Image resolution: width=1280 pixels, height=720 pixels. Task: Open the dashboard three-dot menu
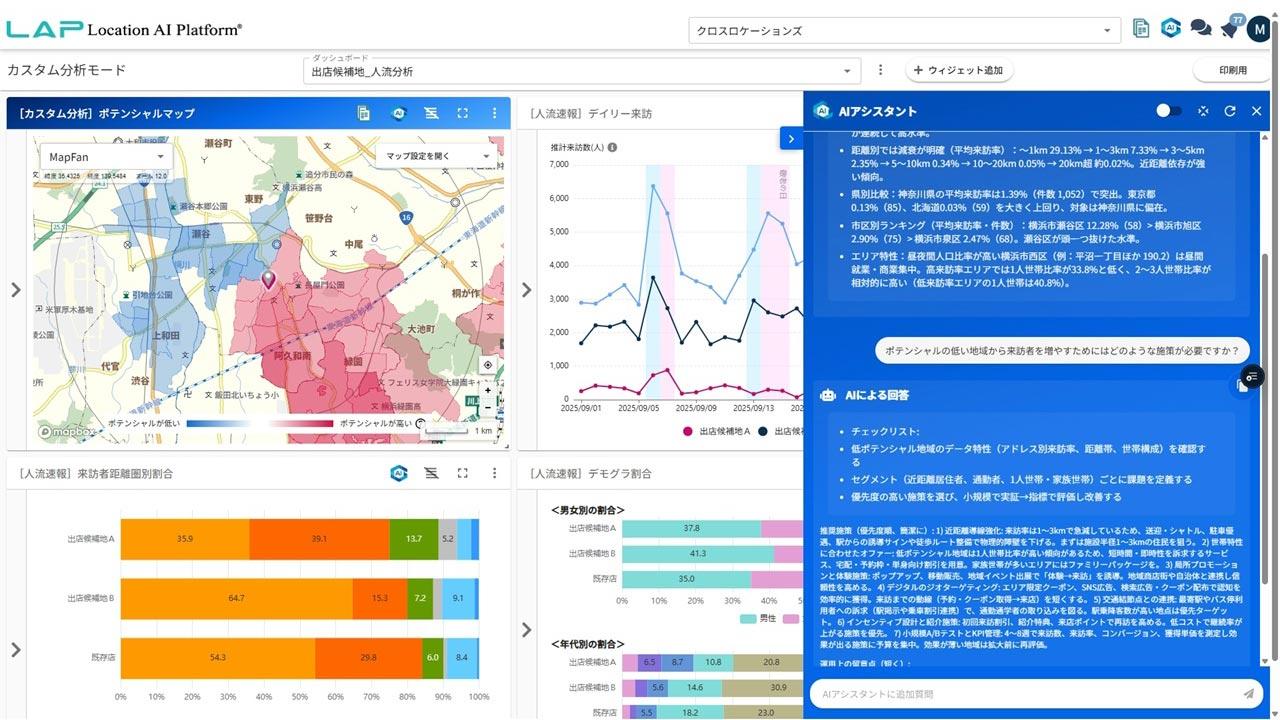pyautogui.click(x=880, y=70)
